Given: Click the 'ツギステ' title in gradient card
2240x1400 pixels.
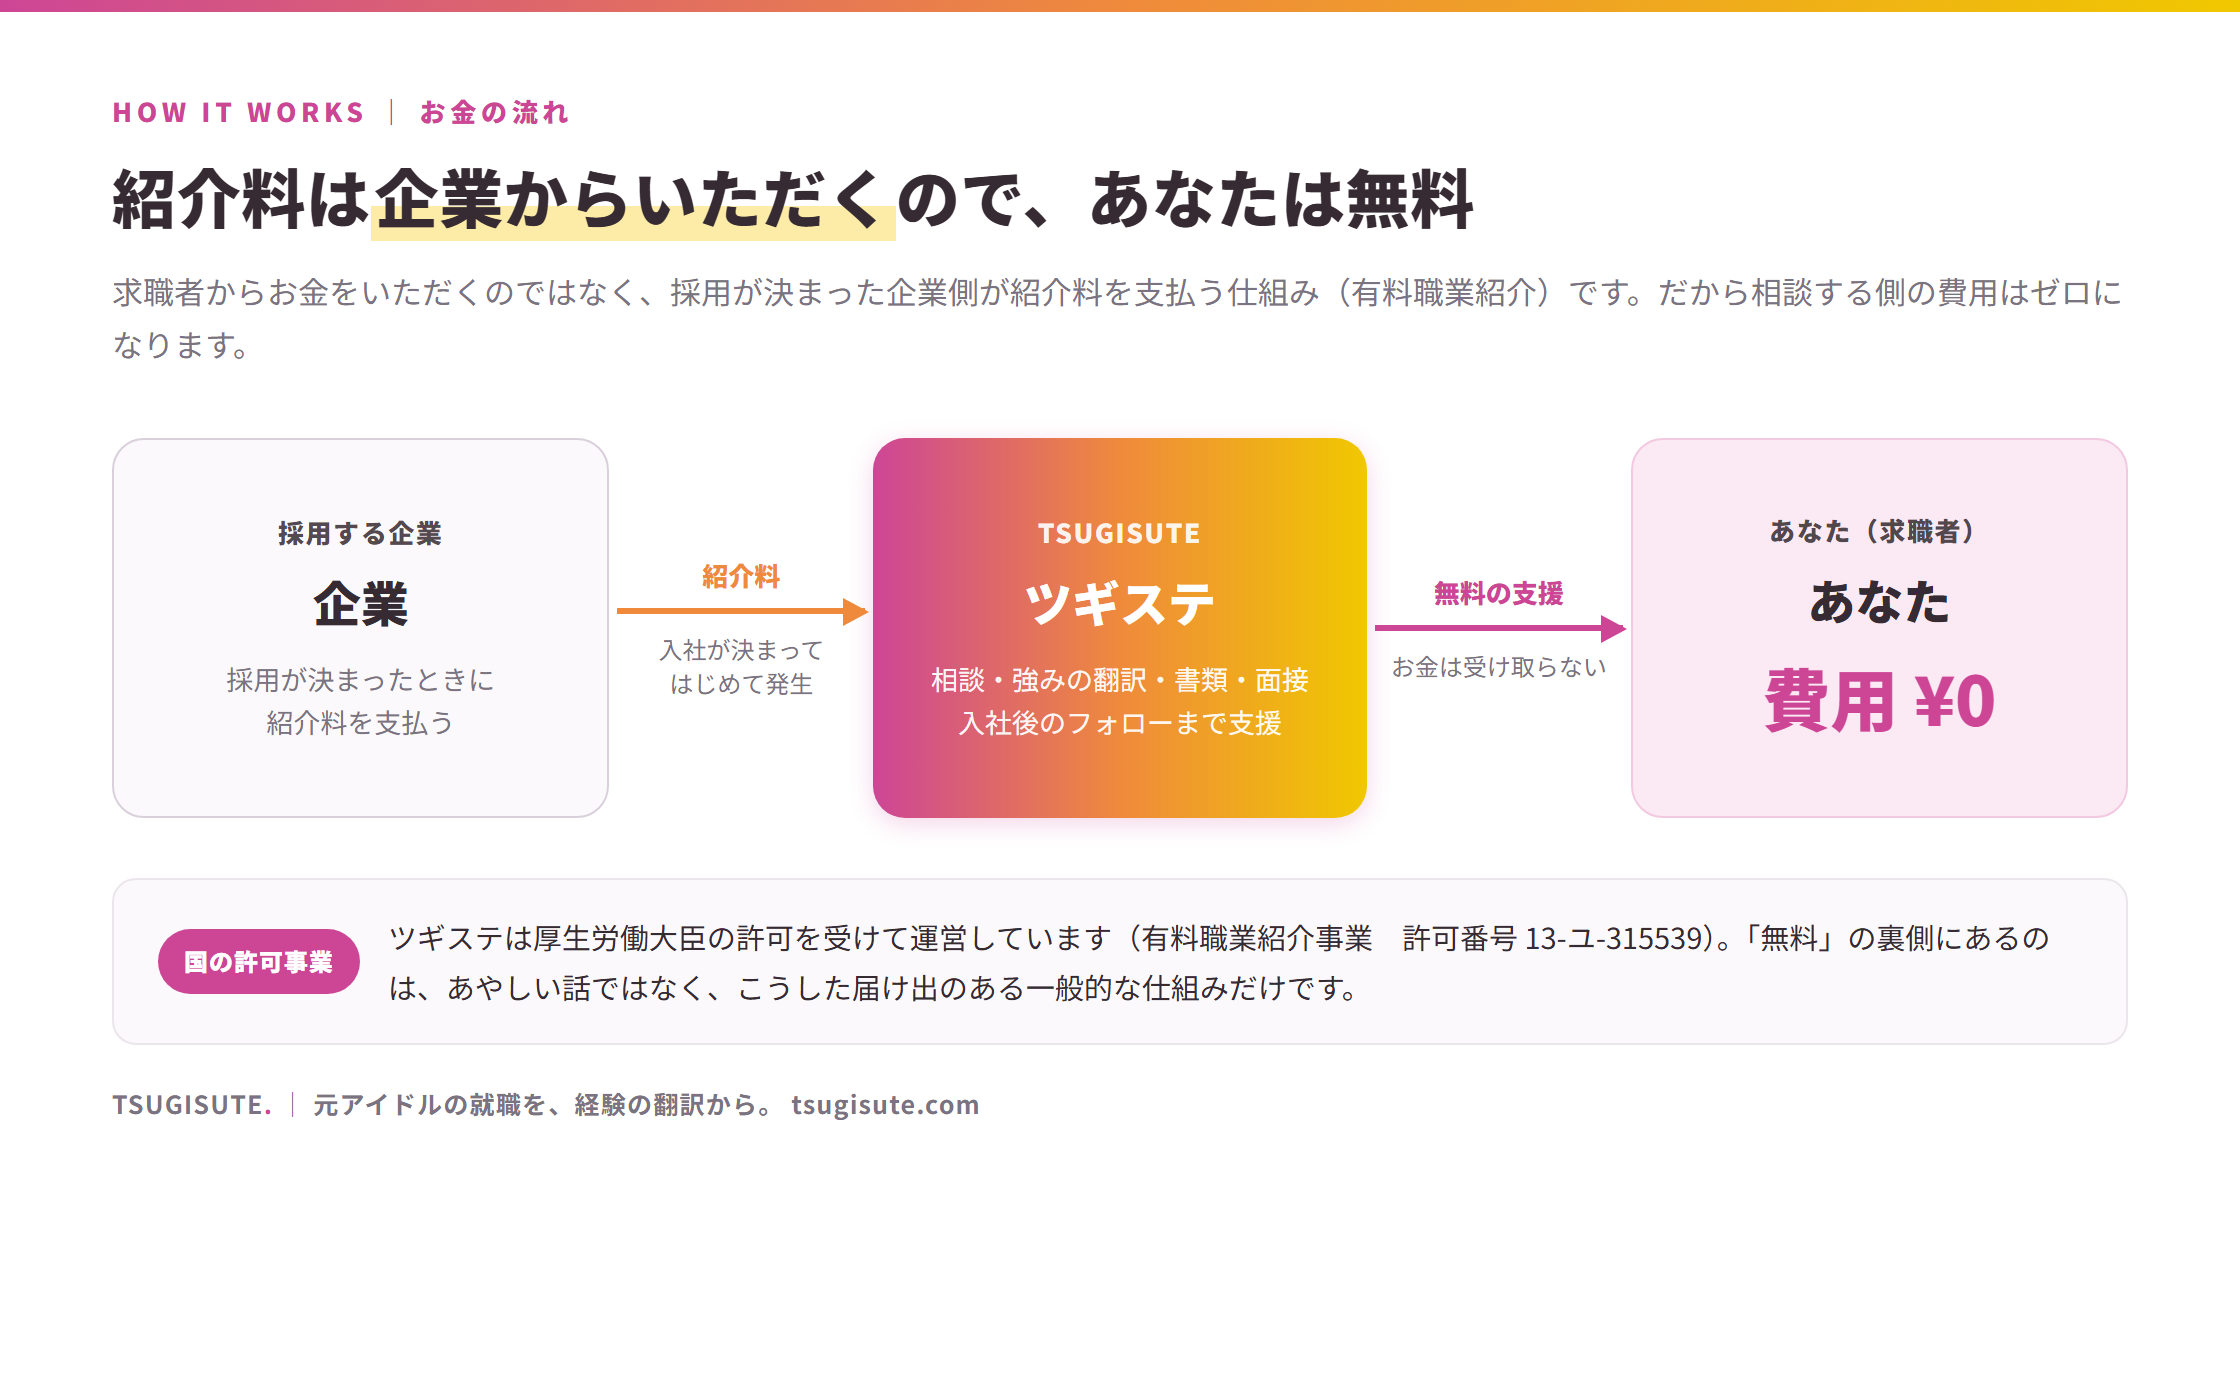Looking at the screenshot, I should coord(1119,603).
